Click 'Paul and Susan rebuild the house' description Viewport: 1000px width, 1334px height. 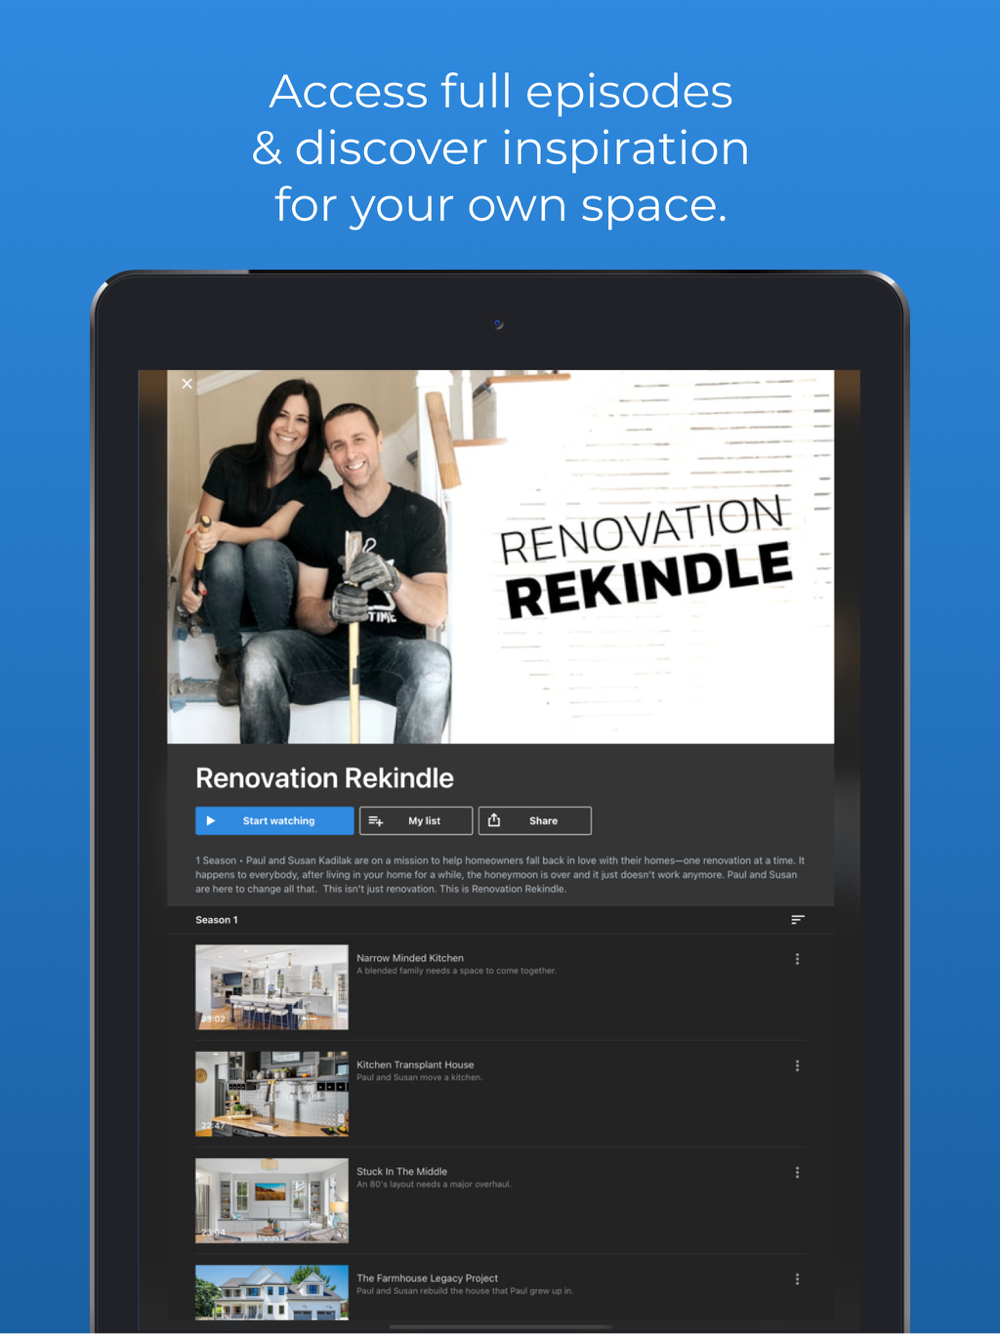pyautogui.click(x=465, y=1291)
